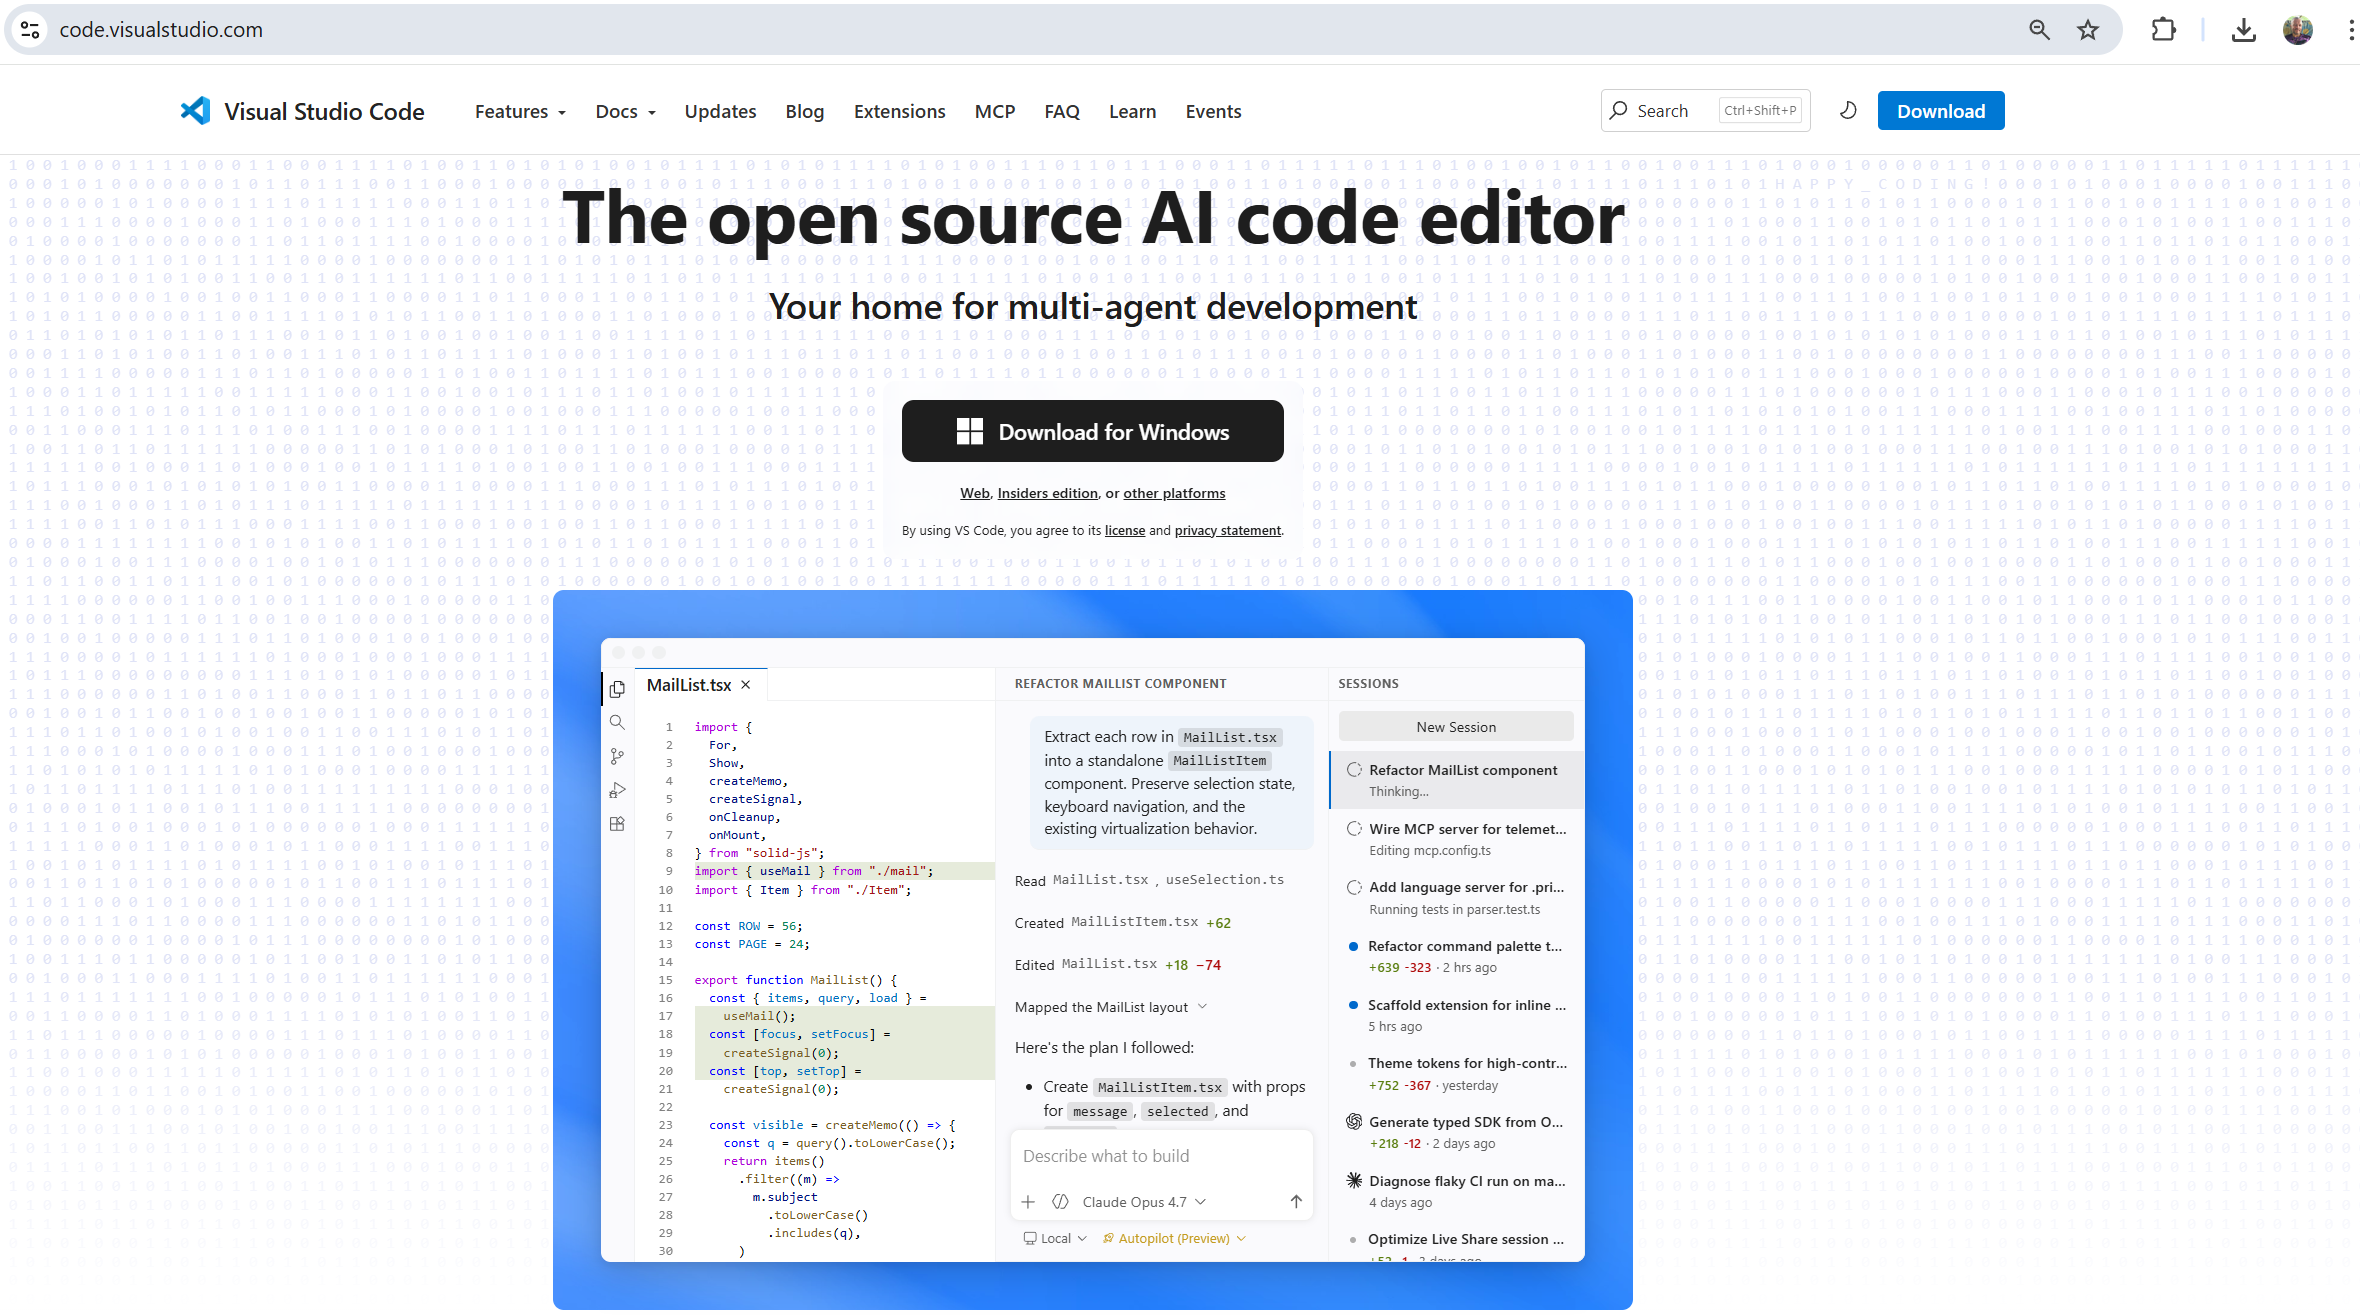Click the Explorer files icon in editor sidebar
This screenshot has height=1315, width=2360.
click(x=617, y=689)
